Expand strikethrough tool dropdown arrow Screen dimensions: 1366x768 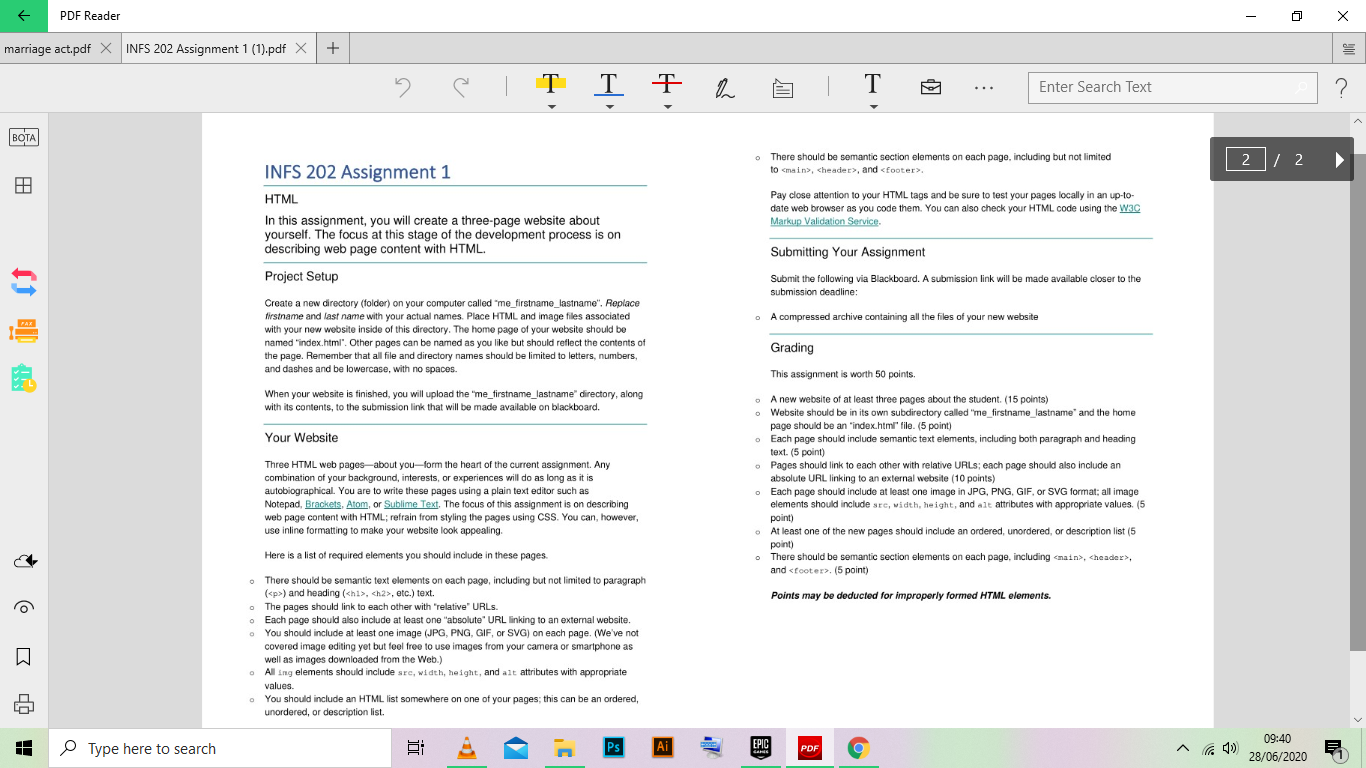tap(667, 106)
